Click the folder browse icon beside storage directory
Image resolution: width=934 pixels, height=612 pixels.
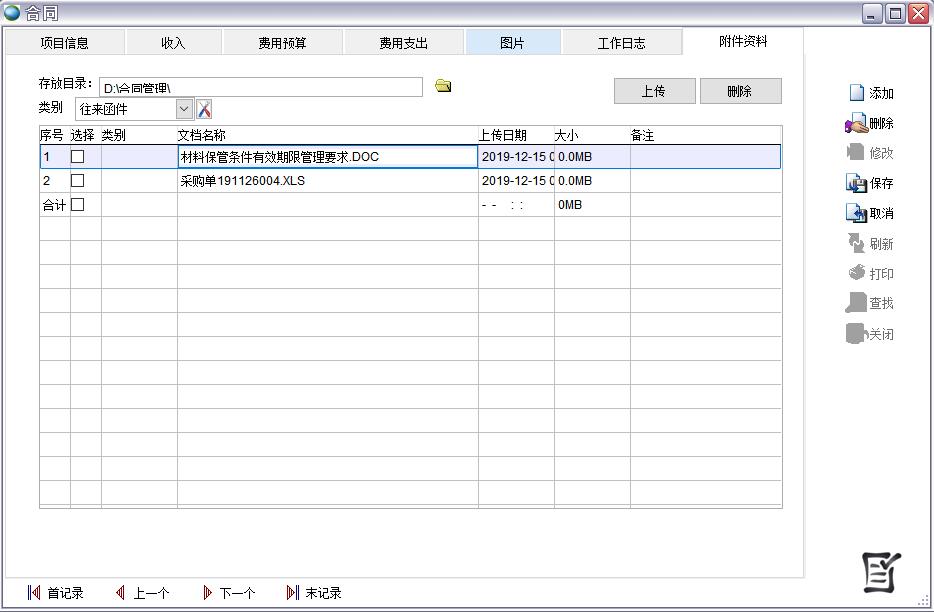443,87
